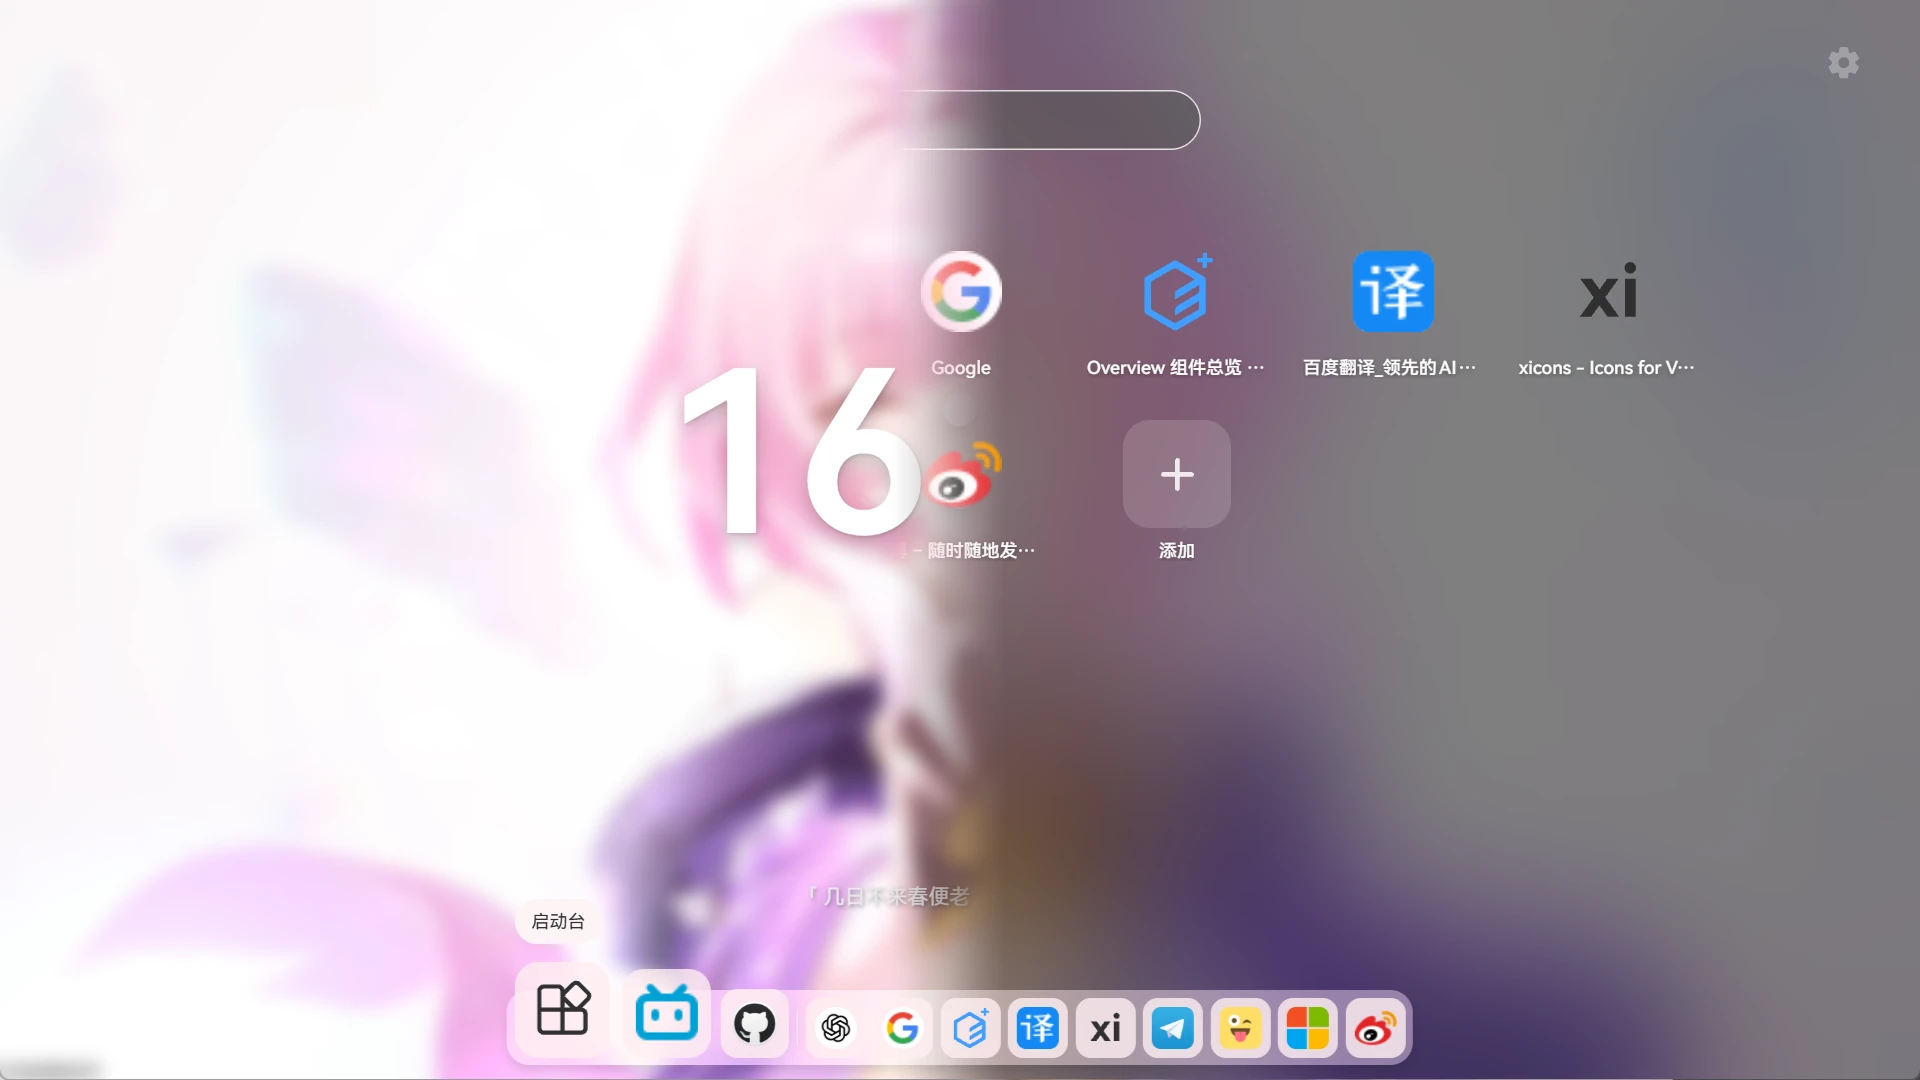This screenshot has height=1080, width=1920.
Task: Open GitHub from the dock
Action: [755, 1024]
